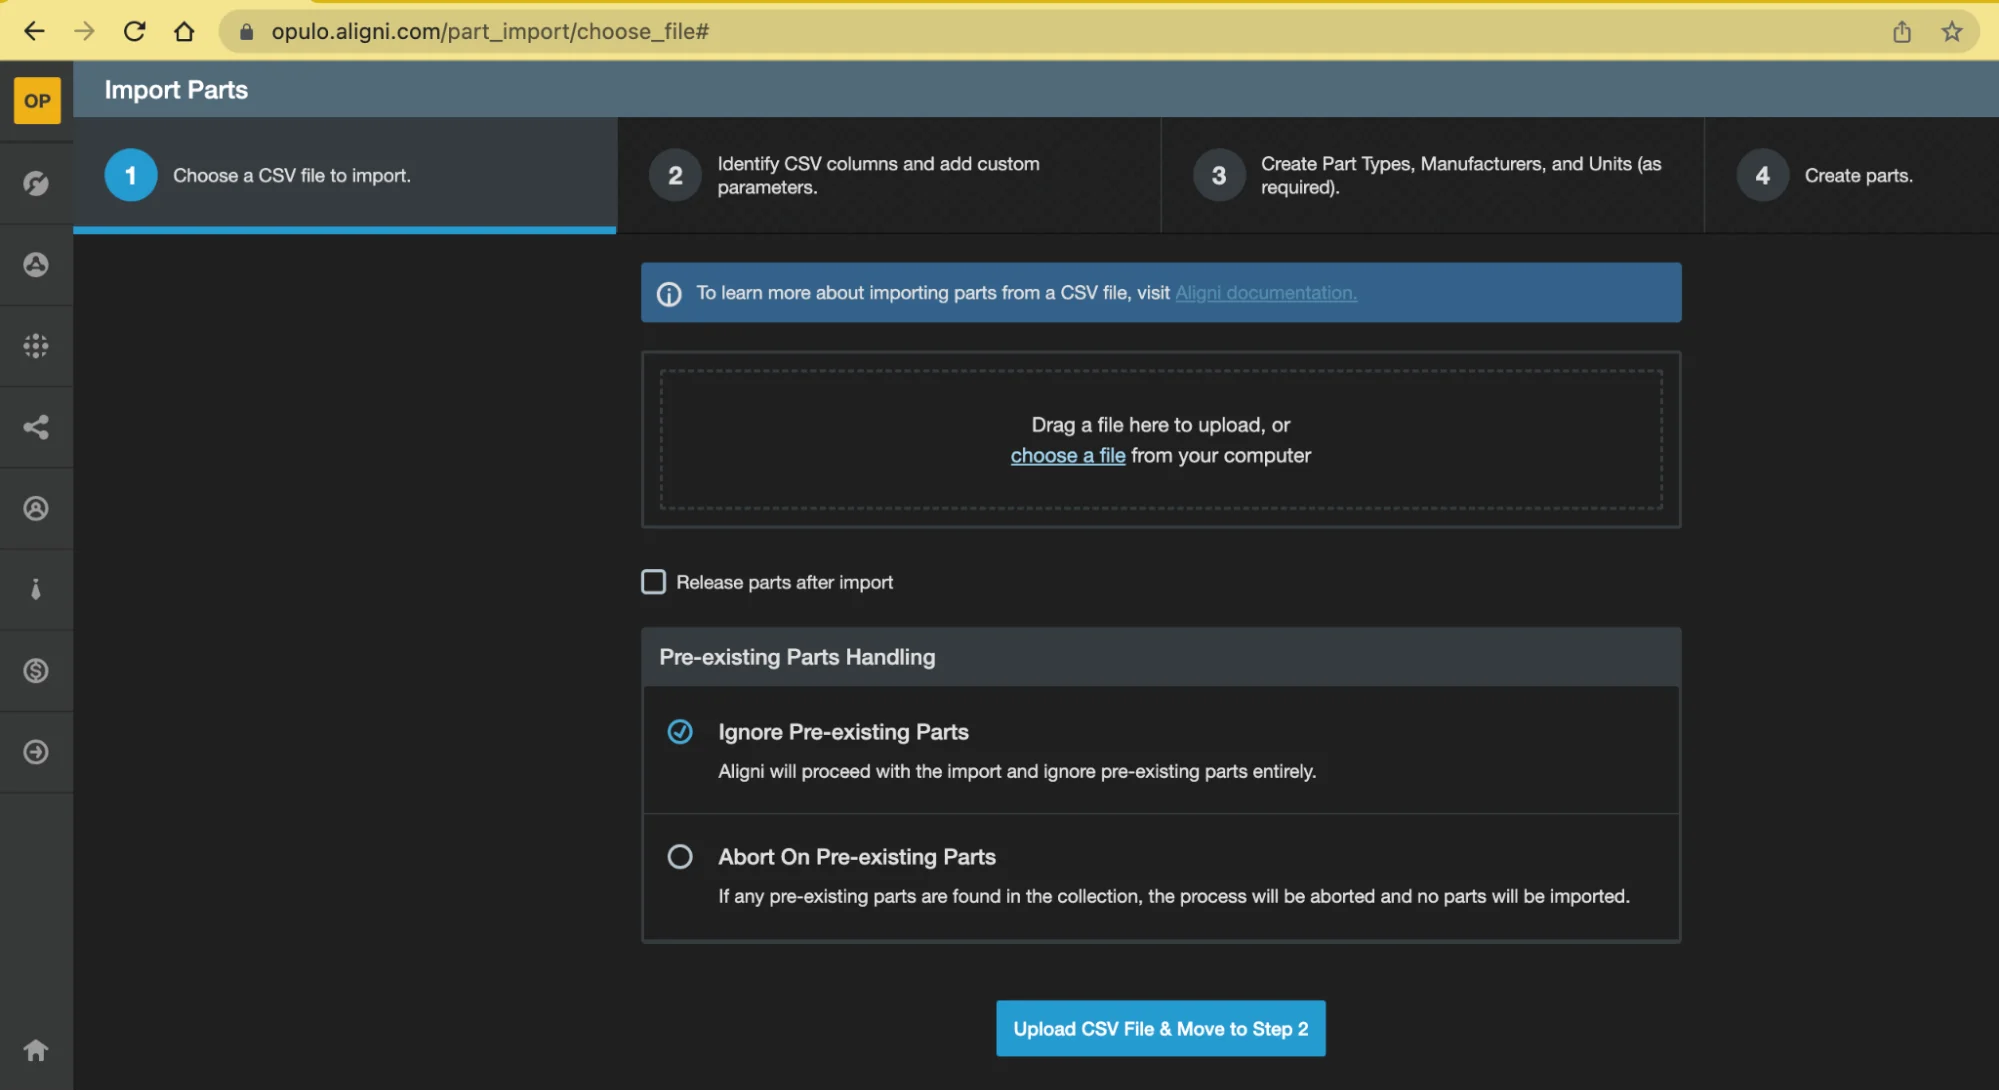Click the share nodes sidebar icon
1999x1091 pixels.
(x=36, y=427)
